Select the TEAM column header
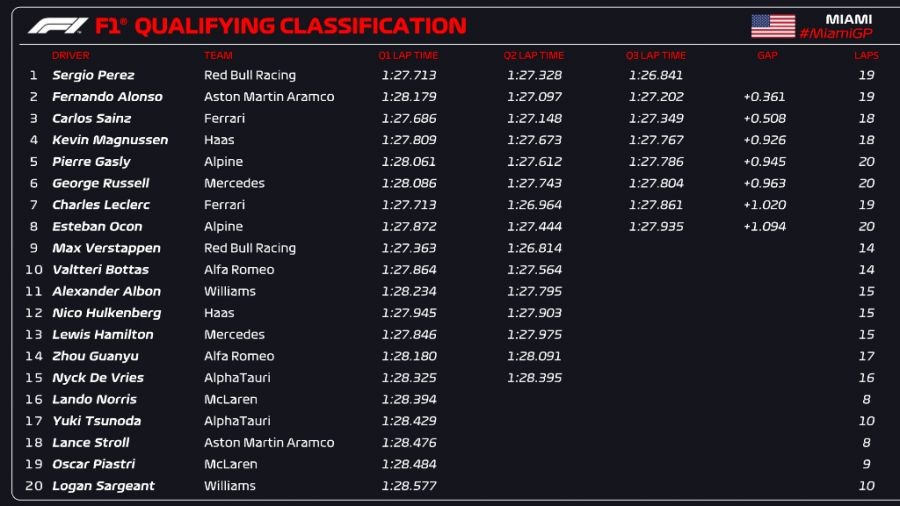The image size is (900, 506). [218, 56]
